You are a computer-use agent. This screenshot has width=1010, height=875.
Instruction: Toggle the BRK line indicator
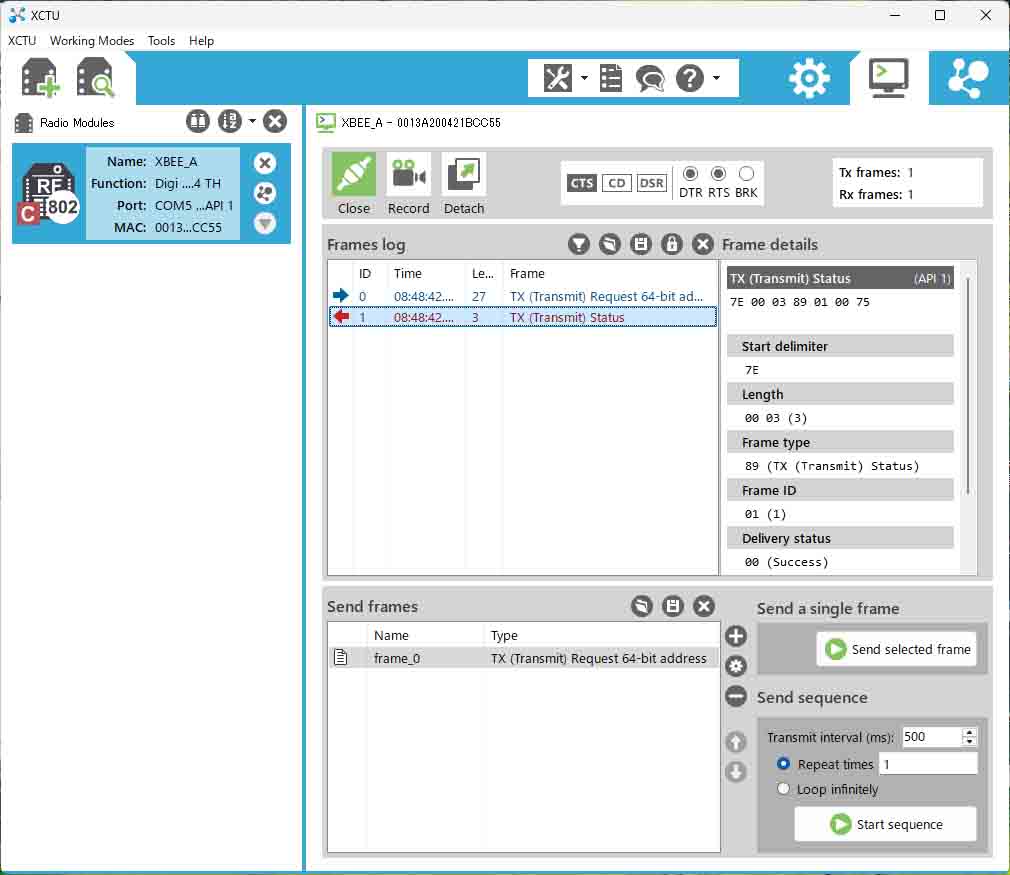click(x=747, y=174)
